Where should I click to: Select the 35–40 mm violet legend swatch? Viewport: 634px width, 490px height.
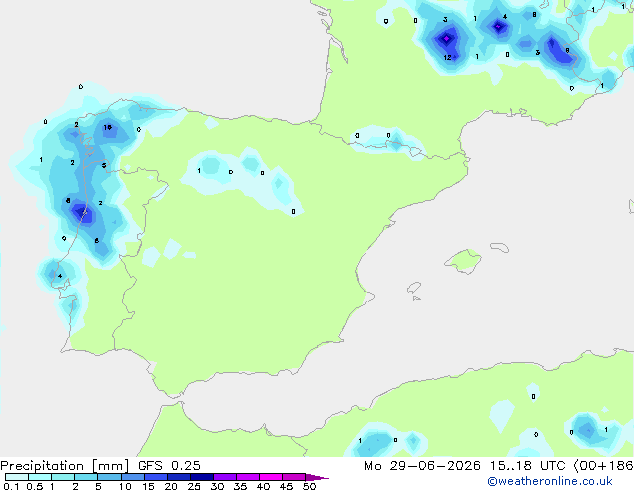tap(248, 477)
